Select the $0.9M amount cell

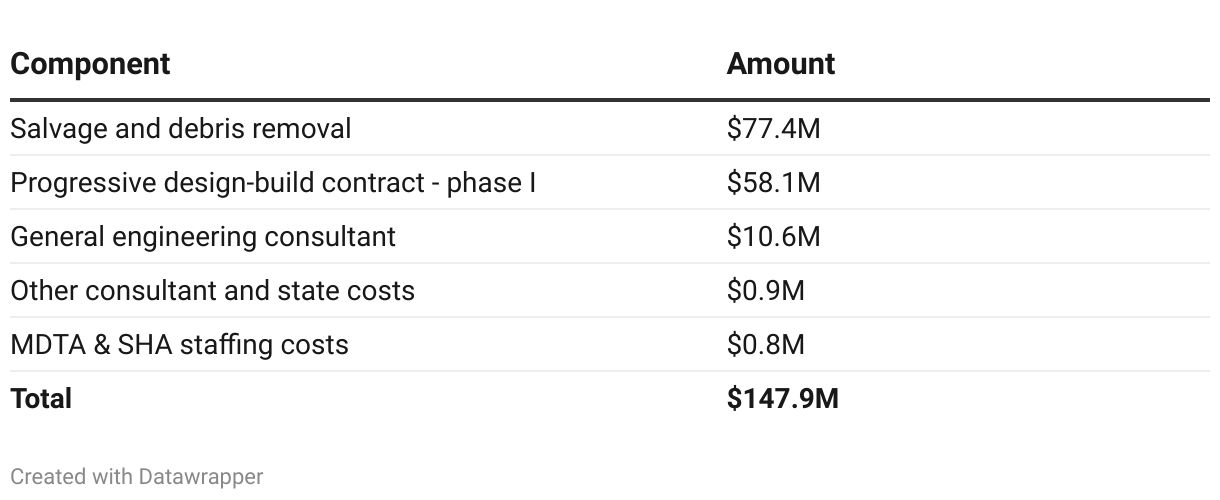click(765, 291)
